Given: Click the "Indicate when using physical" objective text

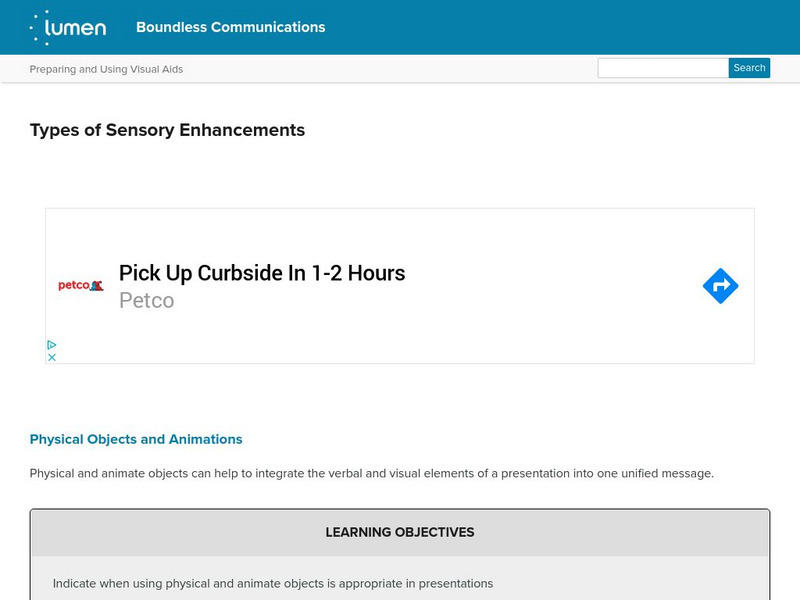Looking at the screenshot, I should click(273, 583).
